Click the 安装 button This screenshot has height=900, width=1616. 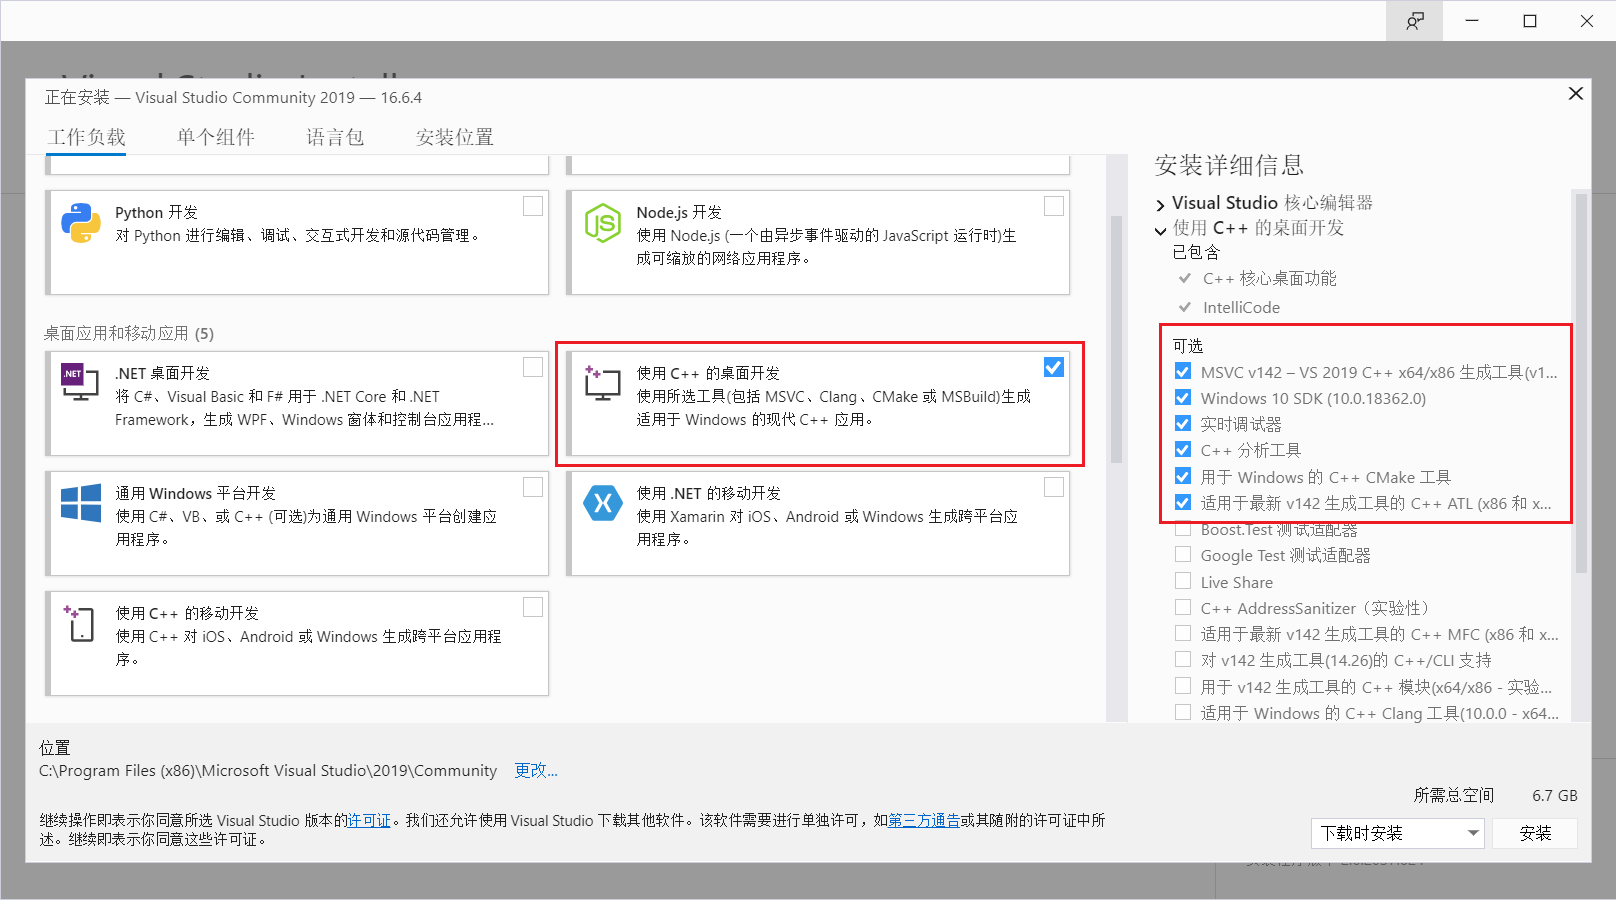pos(1535,833)
